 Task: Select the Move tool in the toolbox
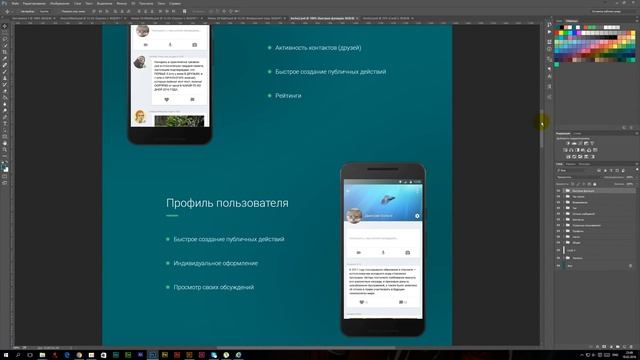point(5,26)
